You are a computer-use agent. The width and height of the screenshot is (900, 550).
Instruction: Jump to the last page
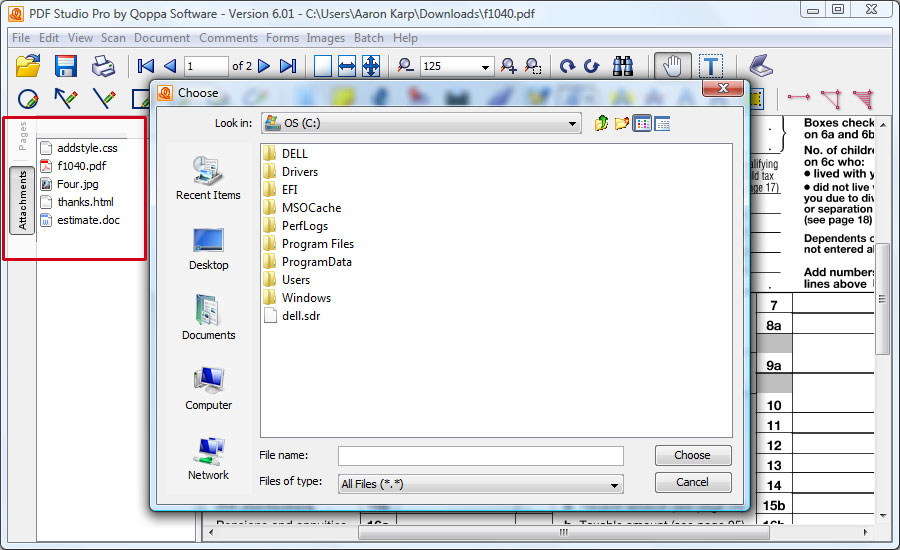pyautogui.click(x=288, y=66)
